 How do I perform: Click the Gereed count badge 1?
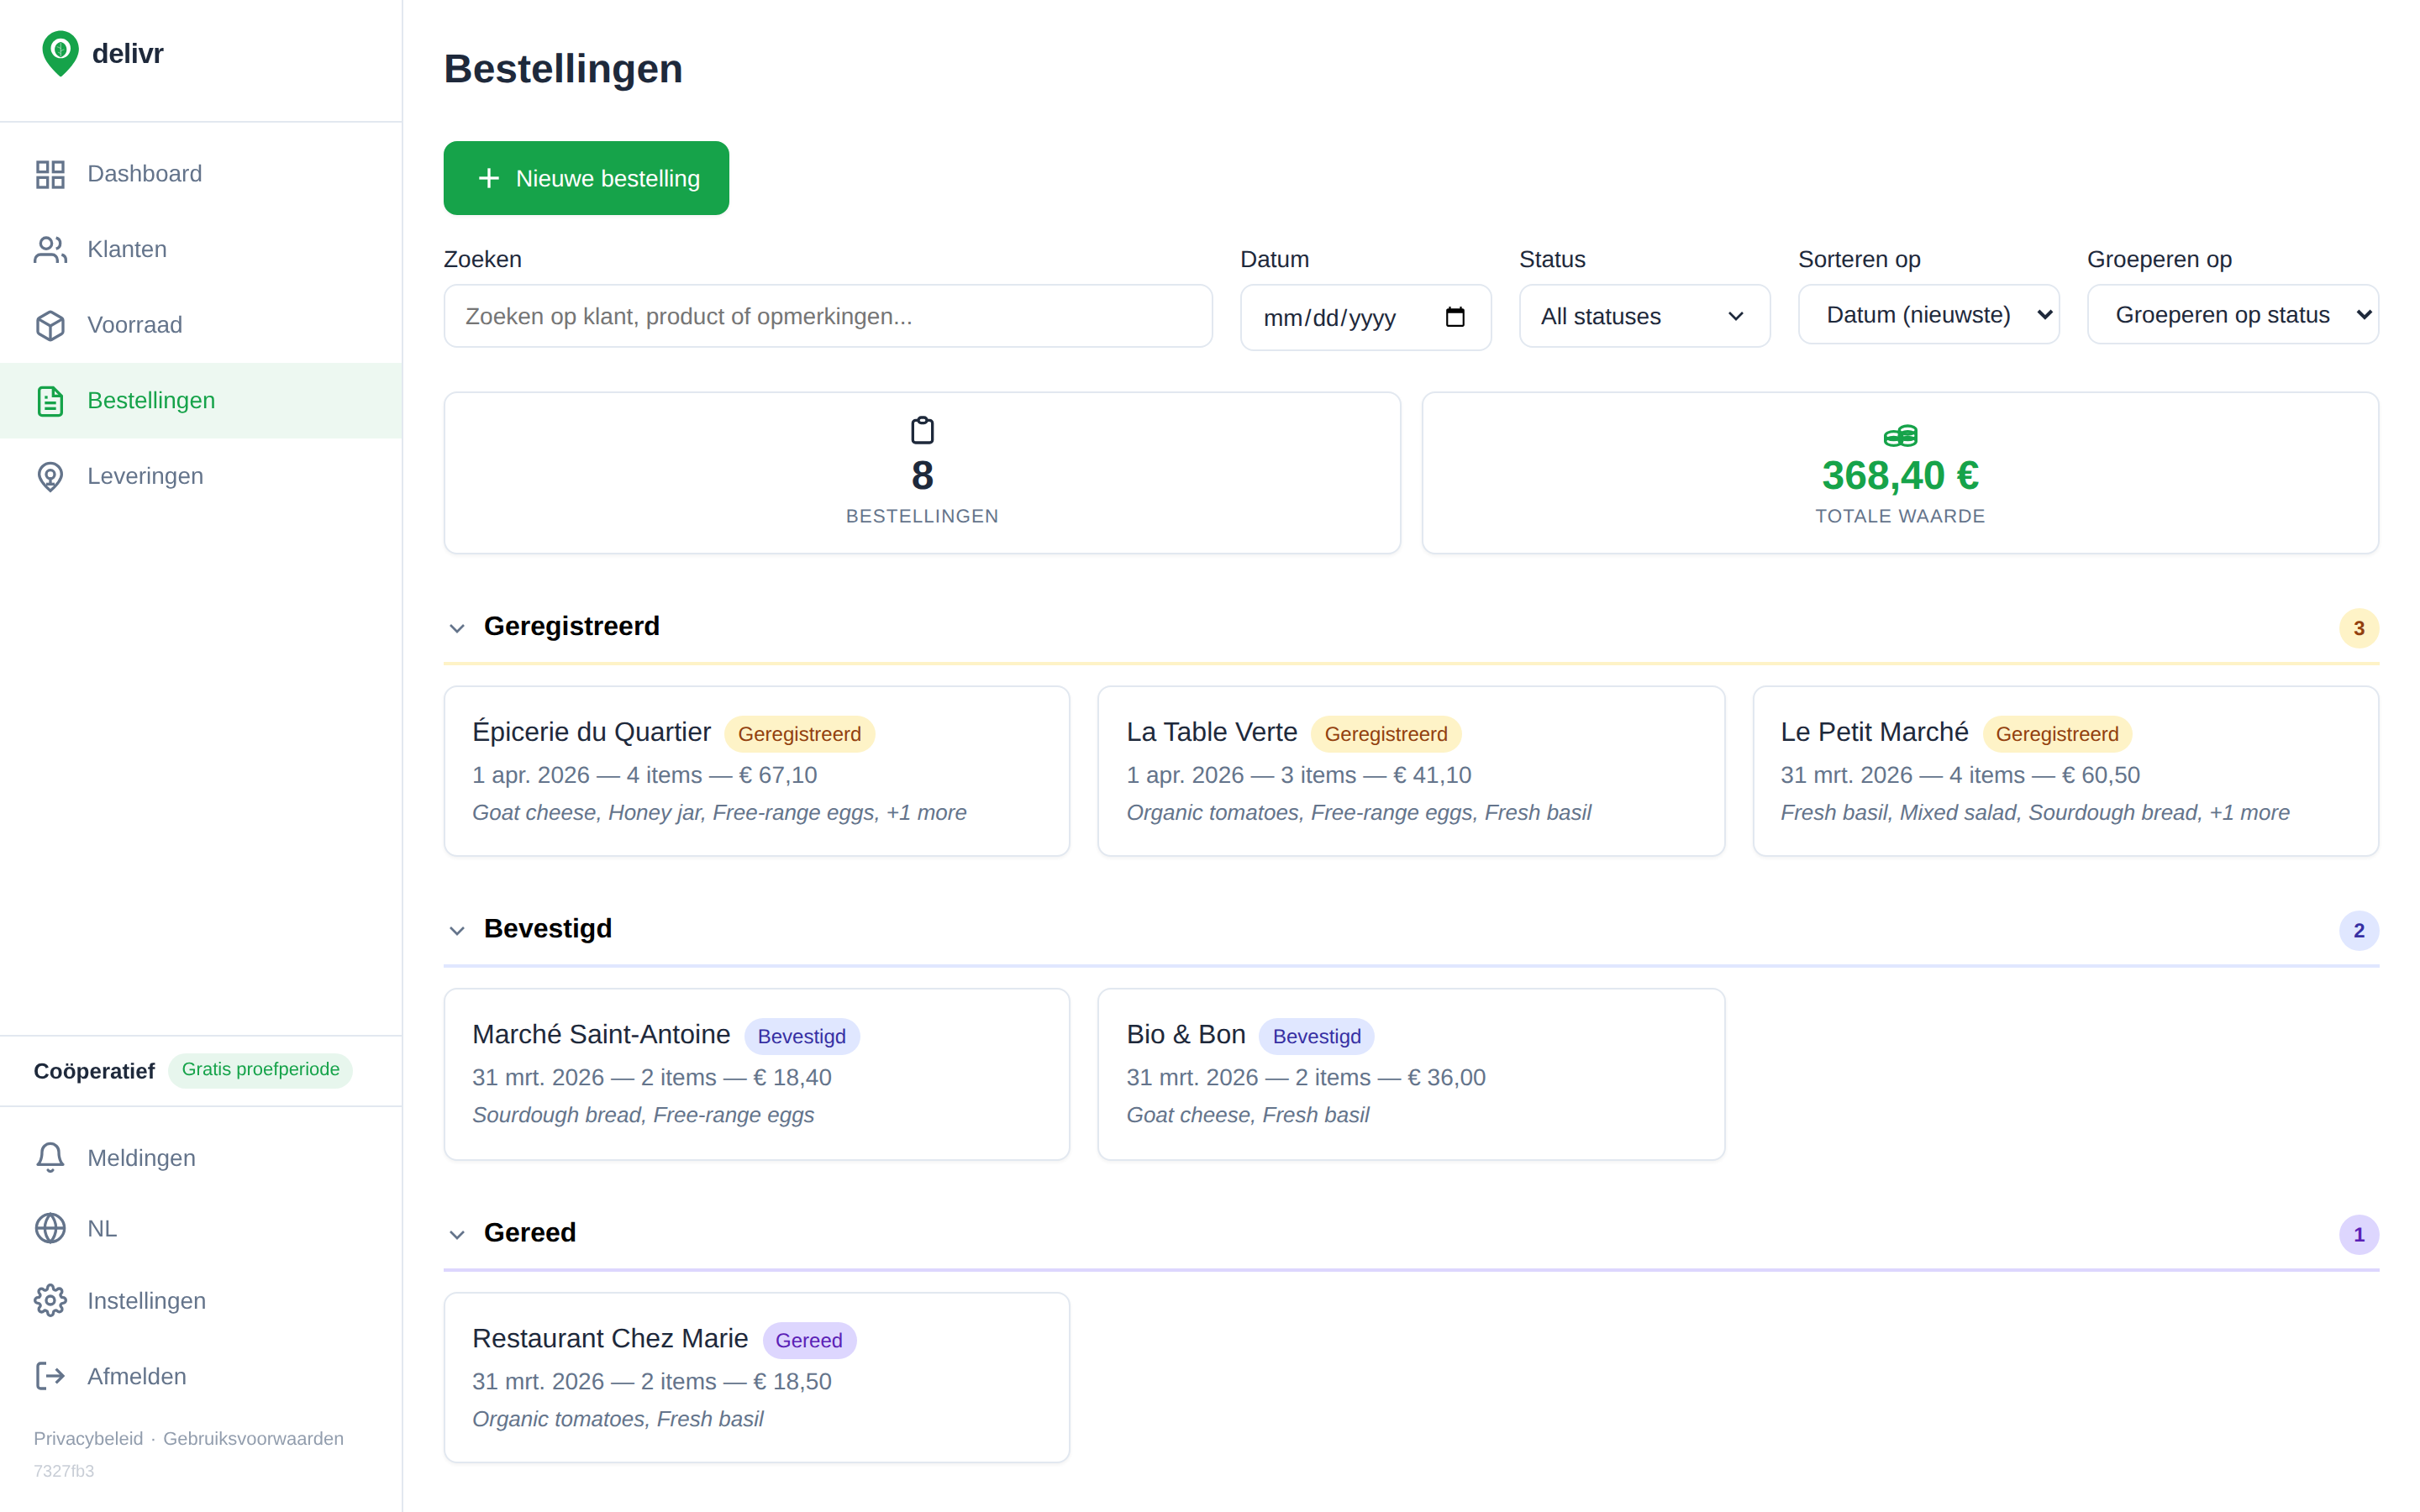point(2358,1234)
